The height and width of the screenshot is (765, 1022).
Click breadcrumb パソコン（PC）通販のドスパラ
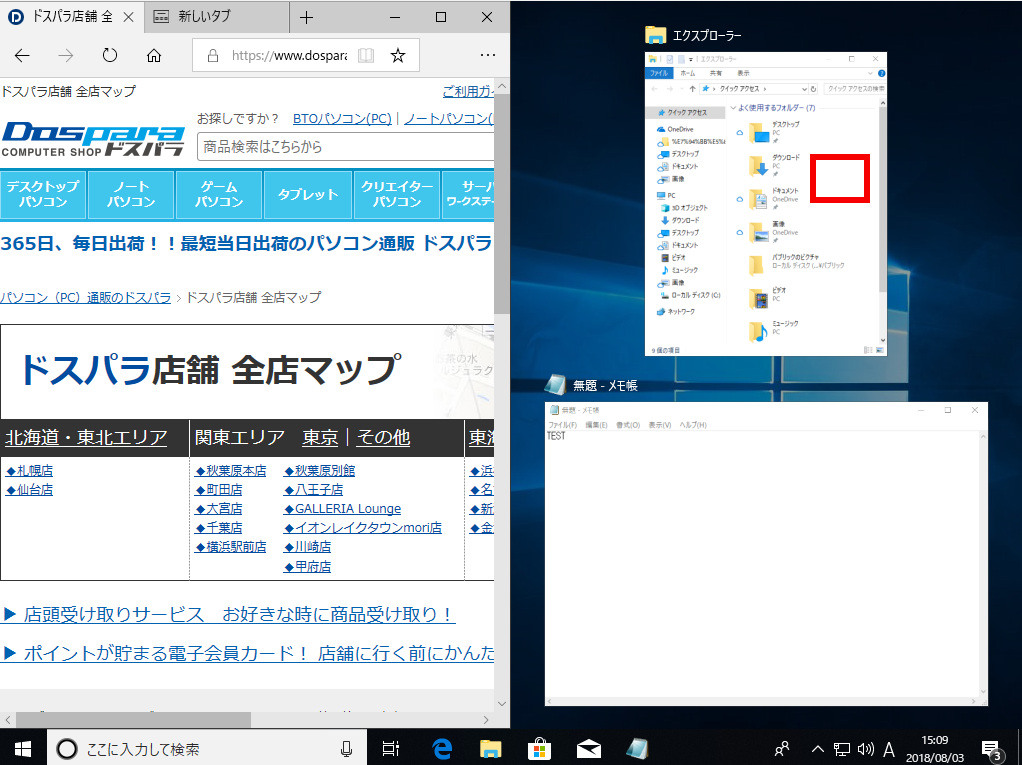click(x=85, y=298)
